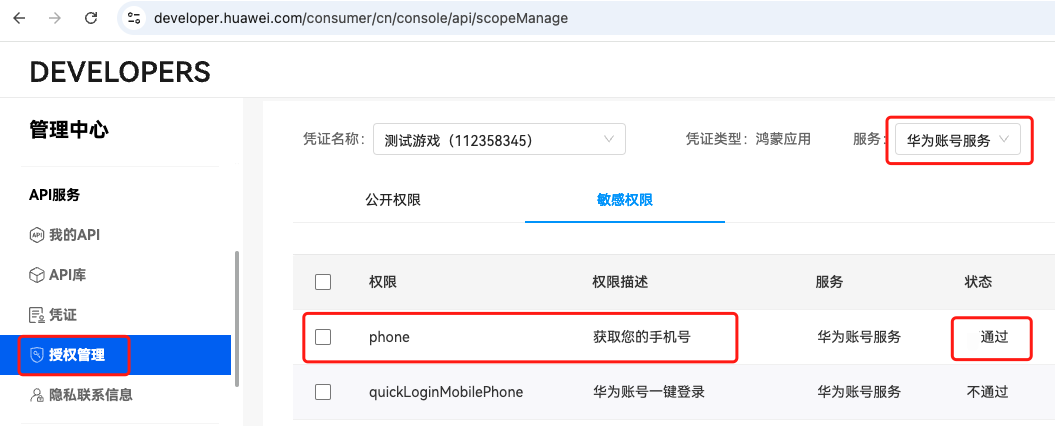The height and width of the screenshot is (426, 1055).
Task: Check the select-all checkbox in the table header
Action: 323,282
